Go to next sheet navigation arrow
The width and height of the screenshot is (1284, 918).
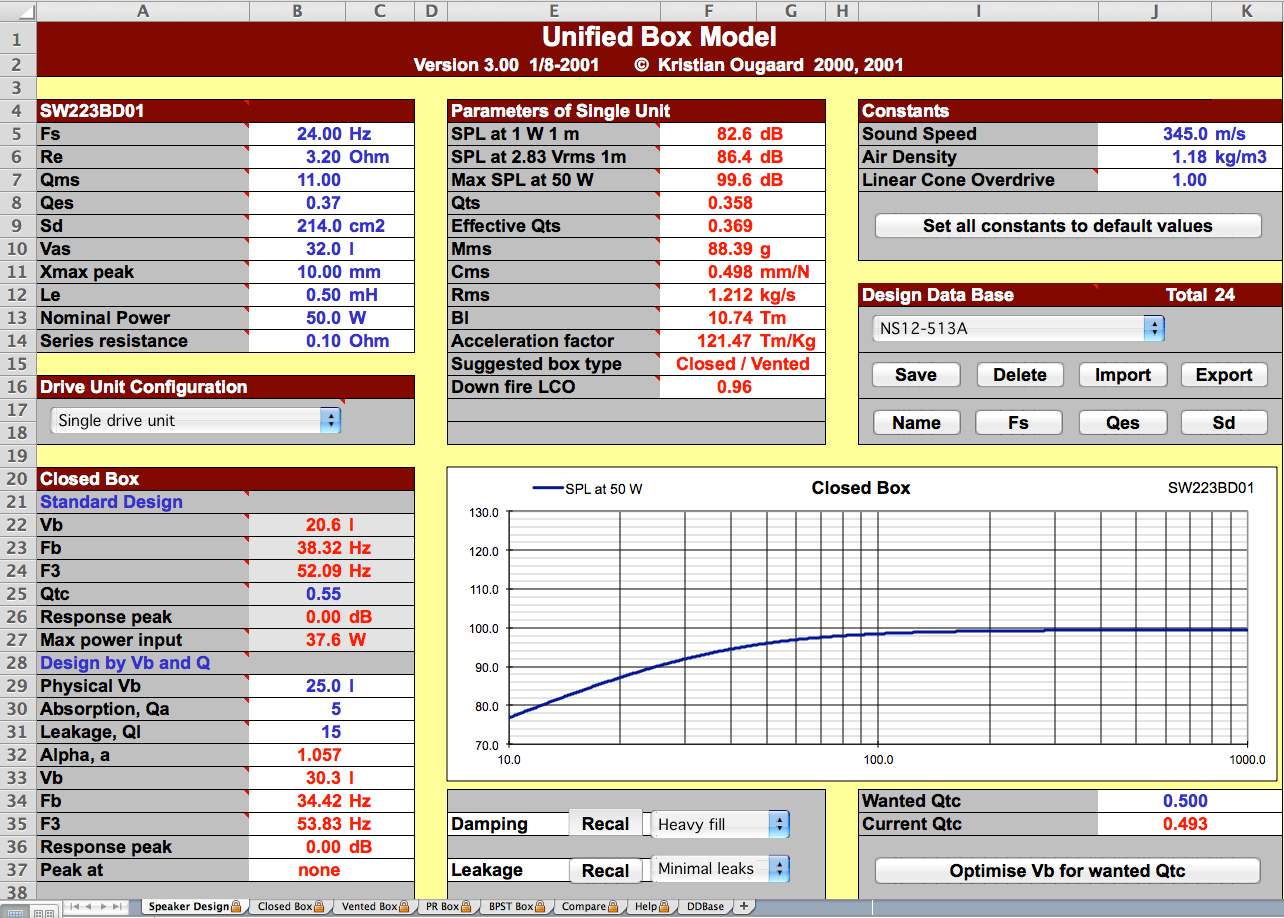click(104, 907)
